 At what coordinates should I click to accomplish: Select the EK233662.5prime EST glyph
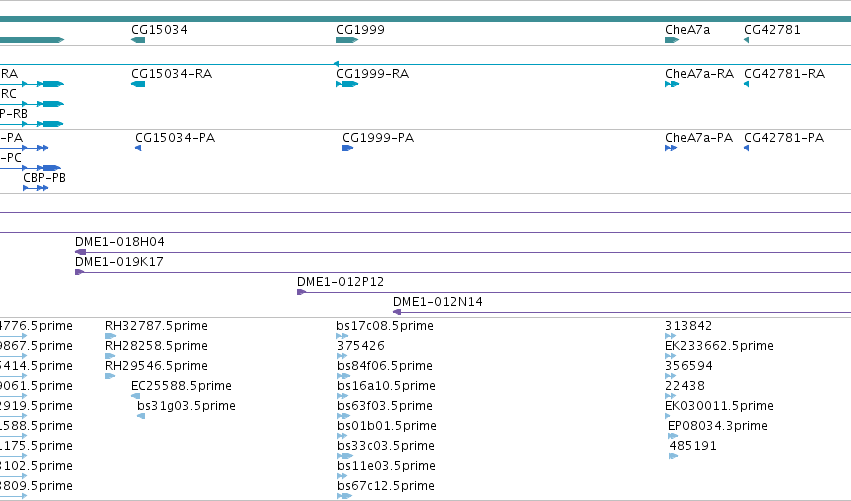pos(670,356)
